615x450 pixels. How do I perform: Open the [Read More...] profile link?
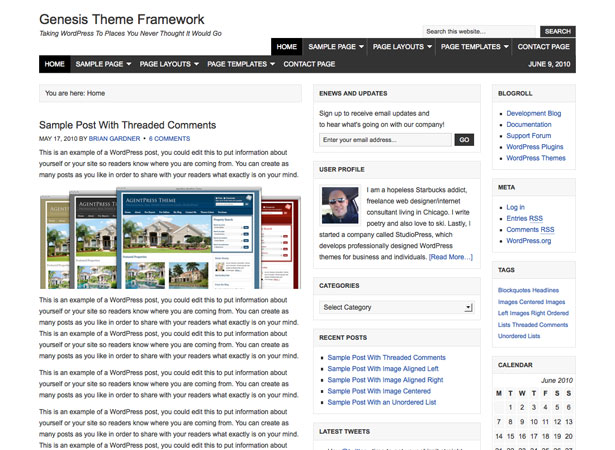451,257
